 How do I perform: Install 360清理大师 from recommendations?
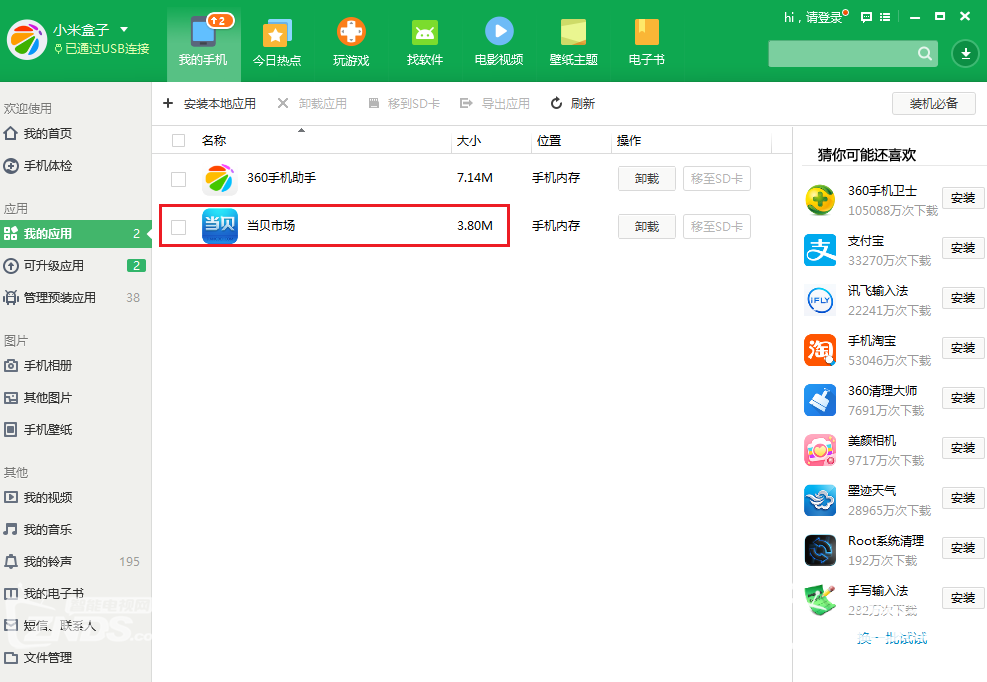click(x=963, y=398)
